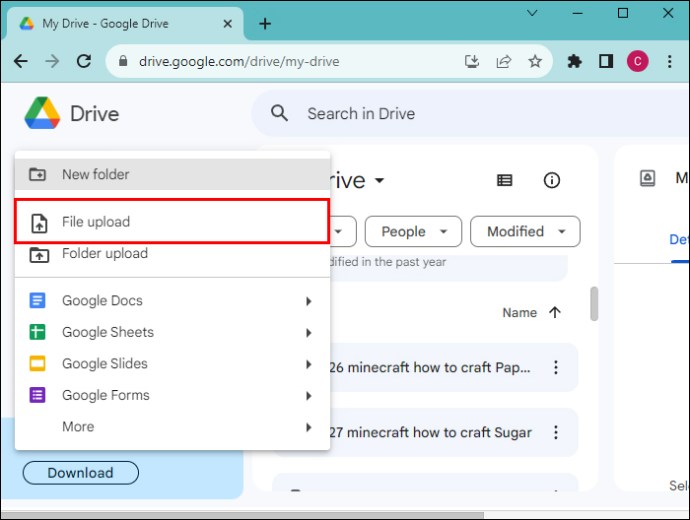Click the install app icon in address bar
Image resolution: width=690 pixels, height=520 pixels.
point(472,61)
